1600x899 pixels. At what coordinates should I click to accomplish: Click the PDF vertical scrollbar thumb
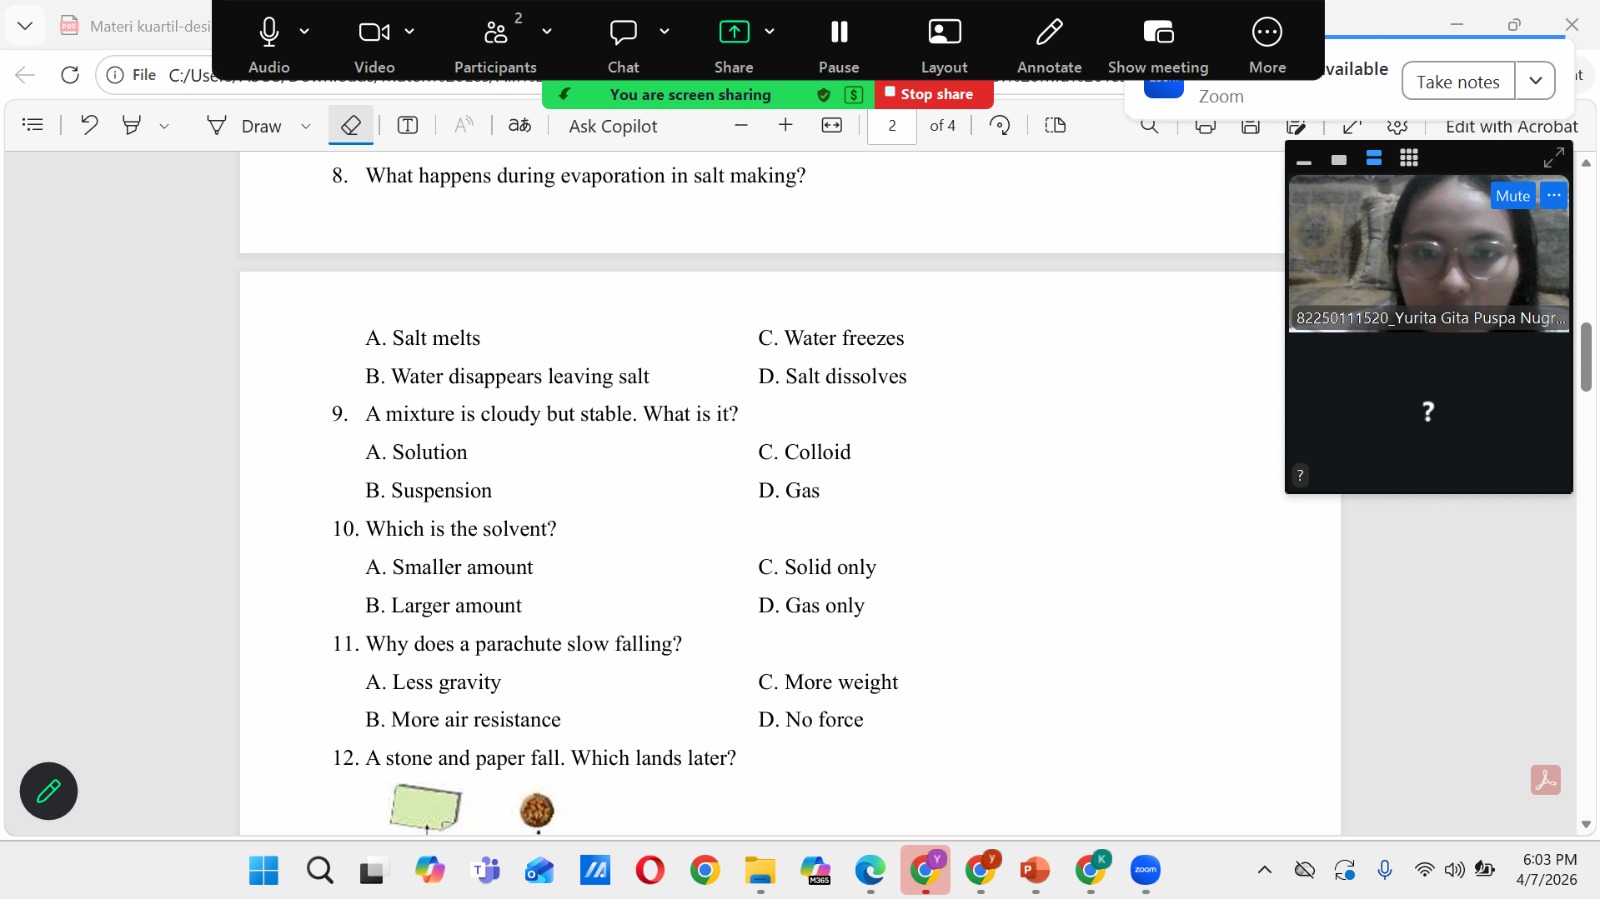point(1586,357)
